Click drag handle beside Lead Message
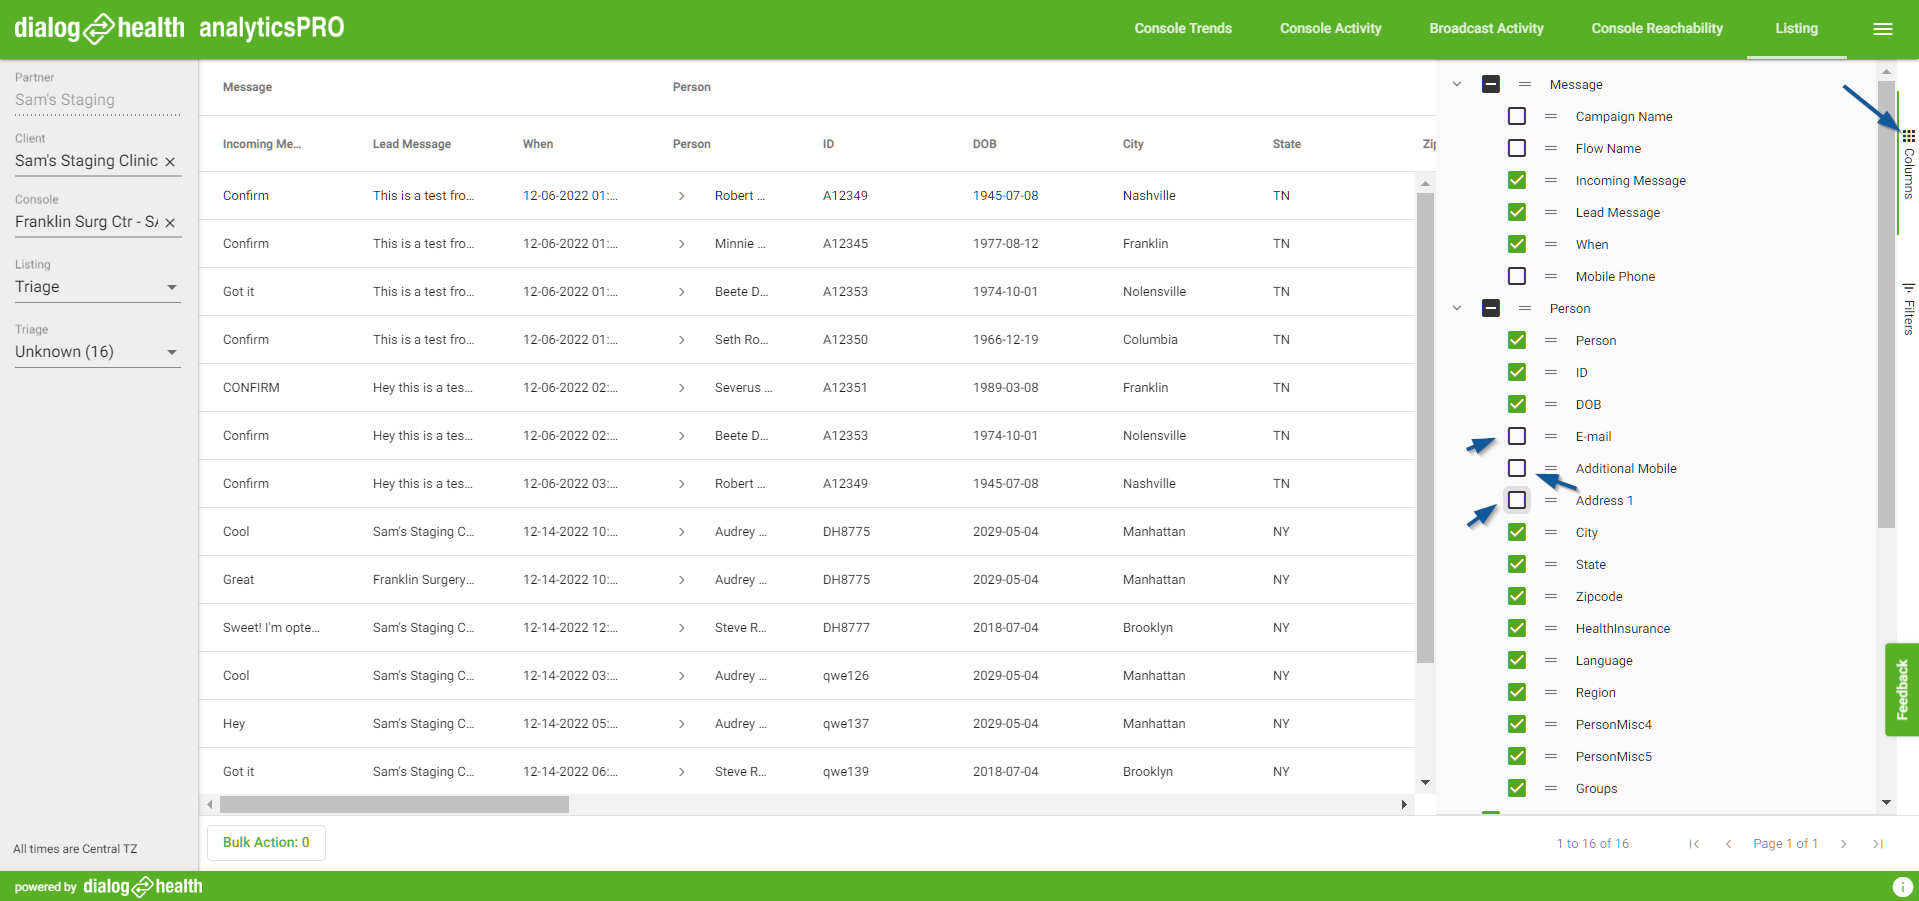This screenshot has height=901, width=1919. coord(1551,213)
